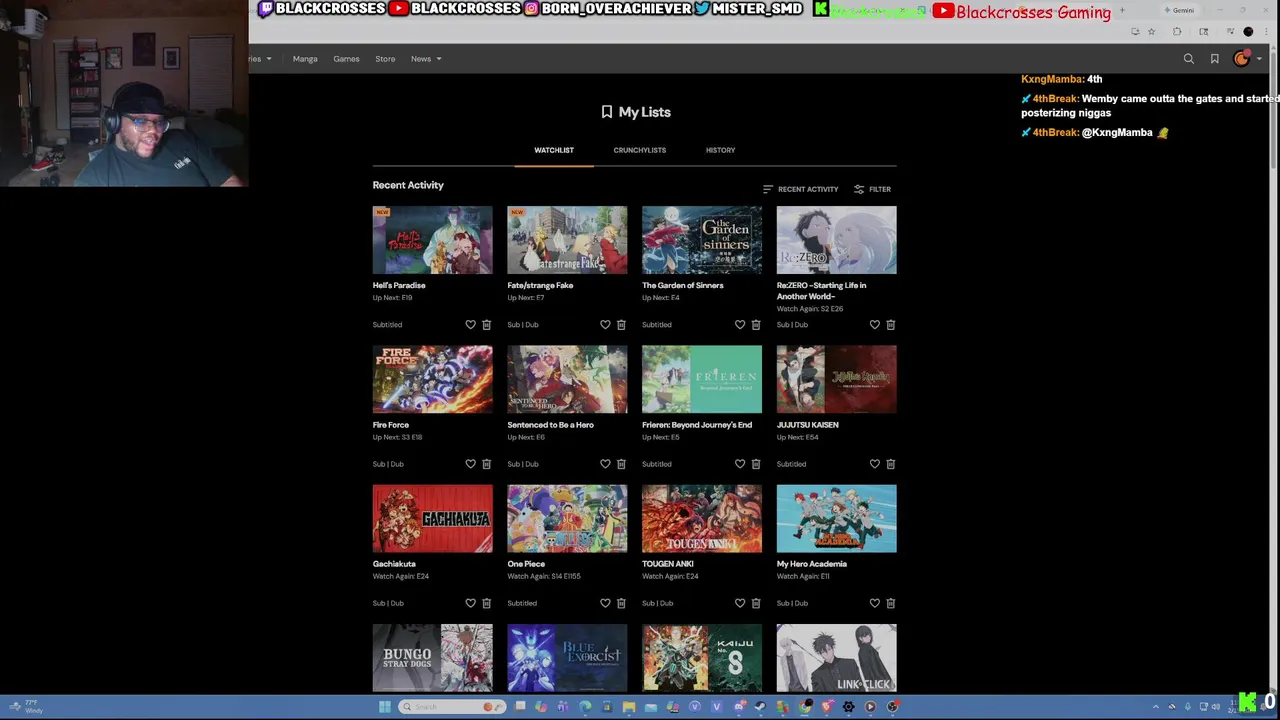
Task: Remove Fire Force with trash icon
Action: (487, 464)
